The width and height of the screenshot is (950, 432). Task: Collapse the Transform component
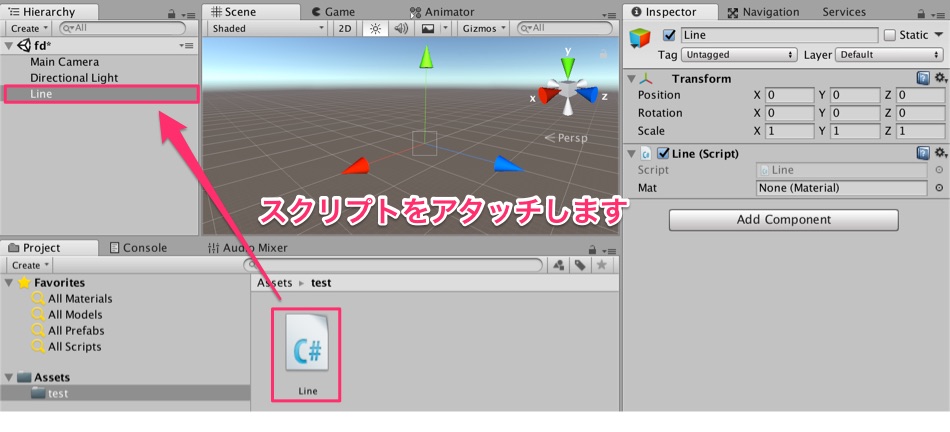[631, 79]
